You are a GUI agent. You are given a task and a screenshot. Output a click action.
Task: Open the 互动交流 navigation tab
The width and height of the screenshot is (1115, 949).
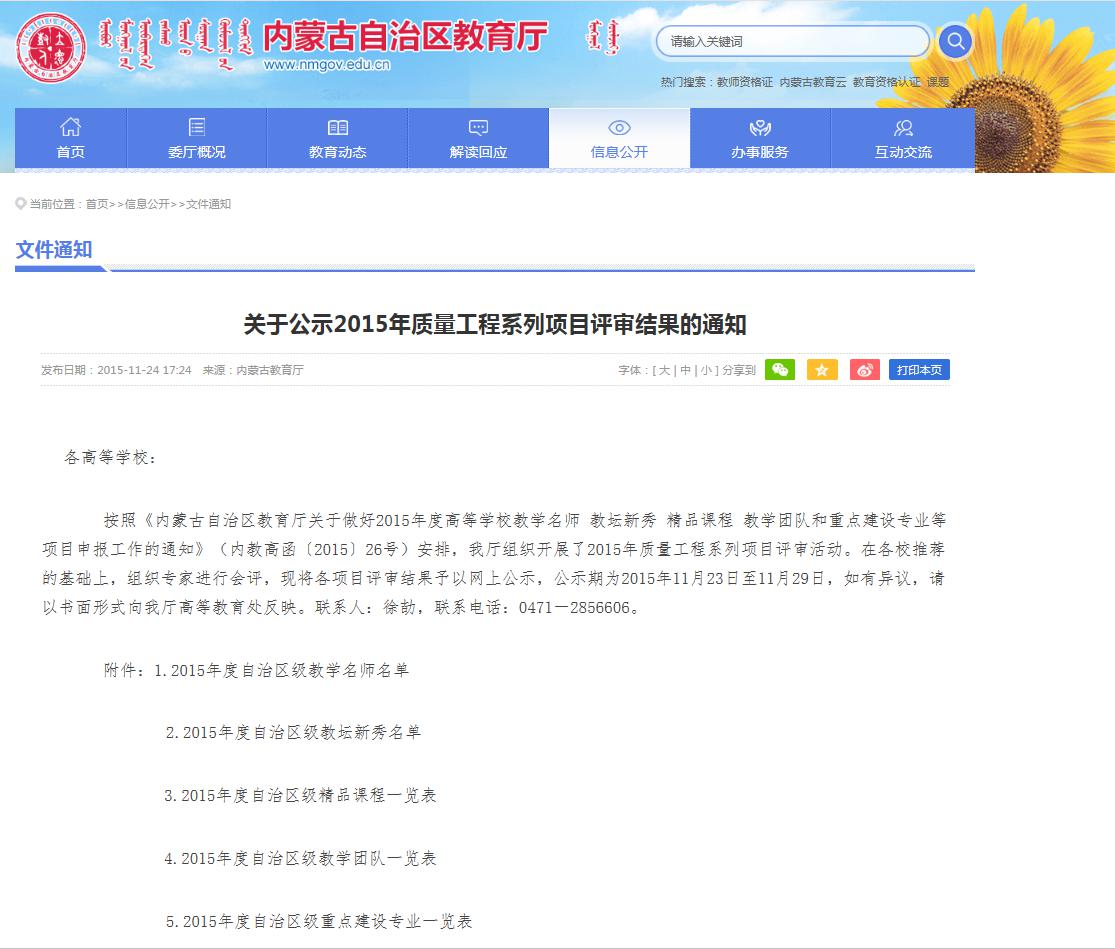click(903, 138)
